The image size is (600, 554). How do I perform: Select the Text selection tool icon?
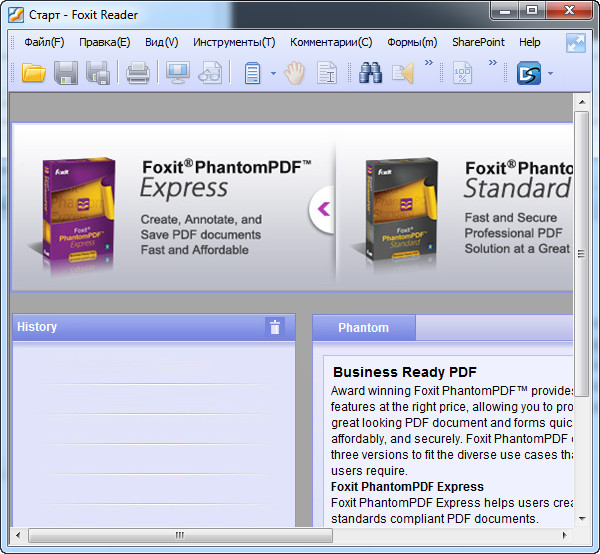point(326,73)
